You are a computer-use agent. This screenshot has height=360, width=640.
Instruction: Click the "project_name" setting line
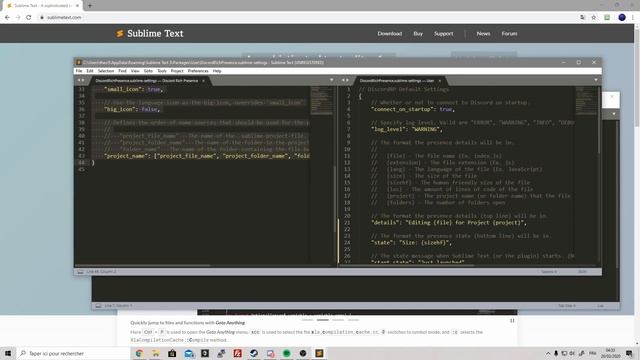pos(206,156)
